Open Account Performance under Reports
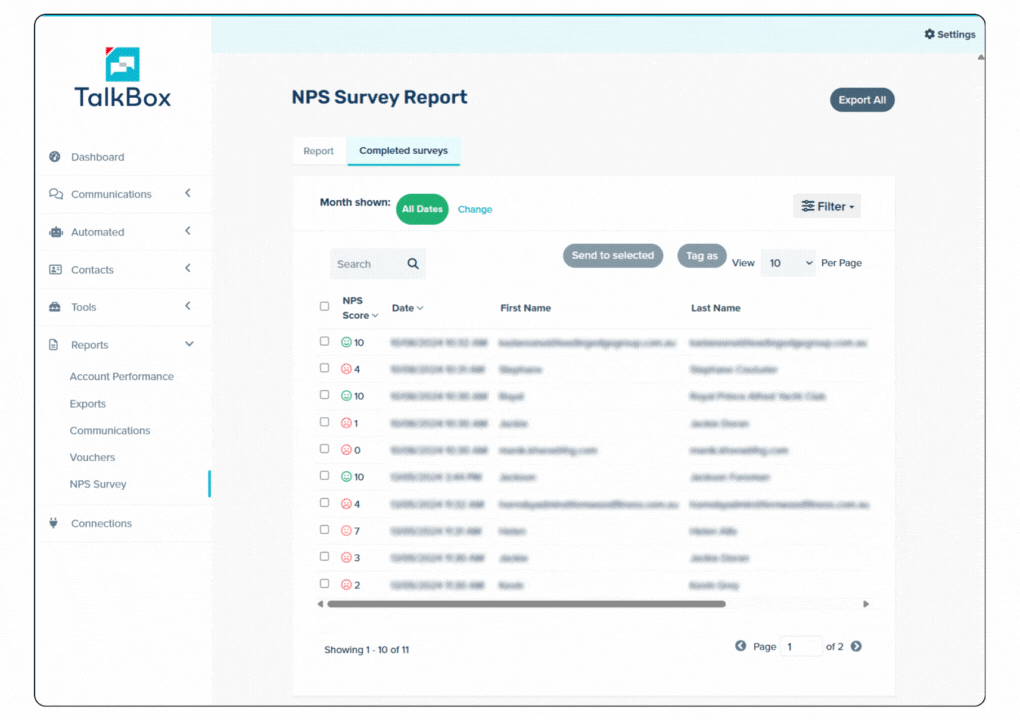The image size is (1020, 720). [x=121, y=377]
